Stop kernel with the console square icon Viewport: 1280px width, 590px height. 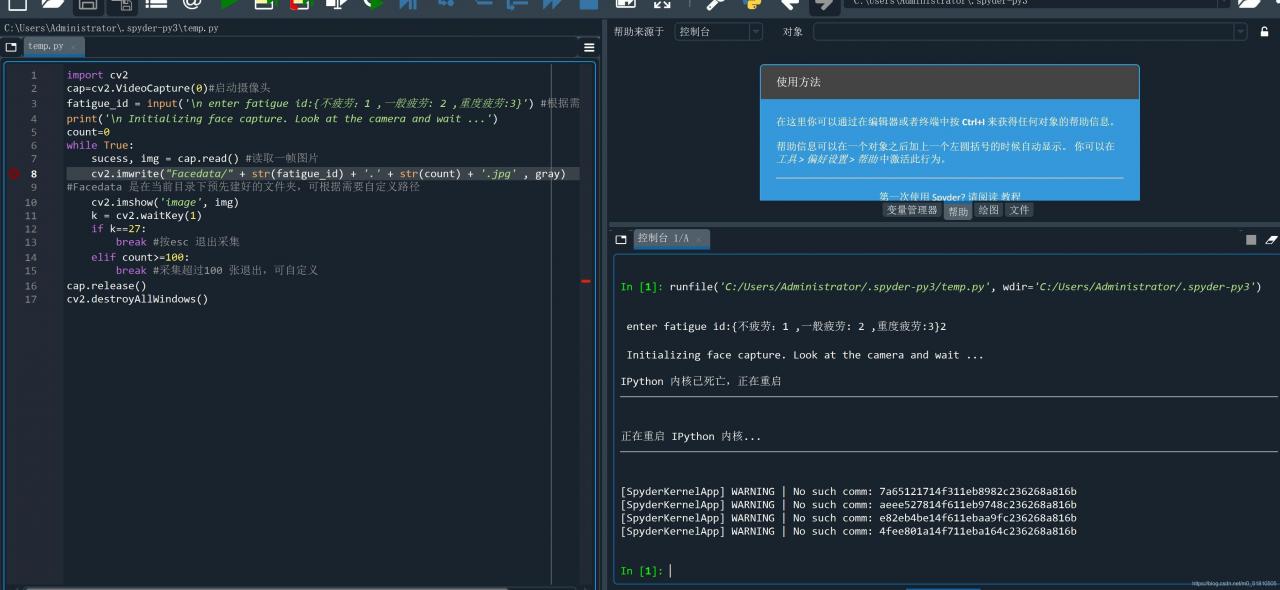tap(1251, 239)
